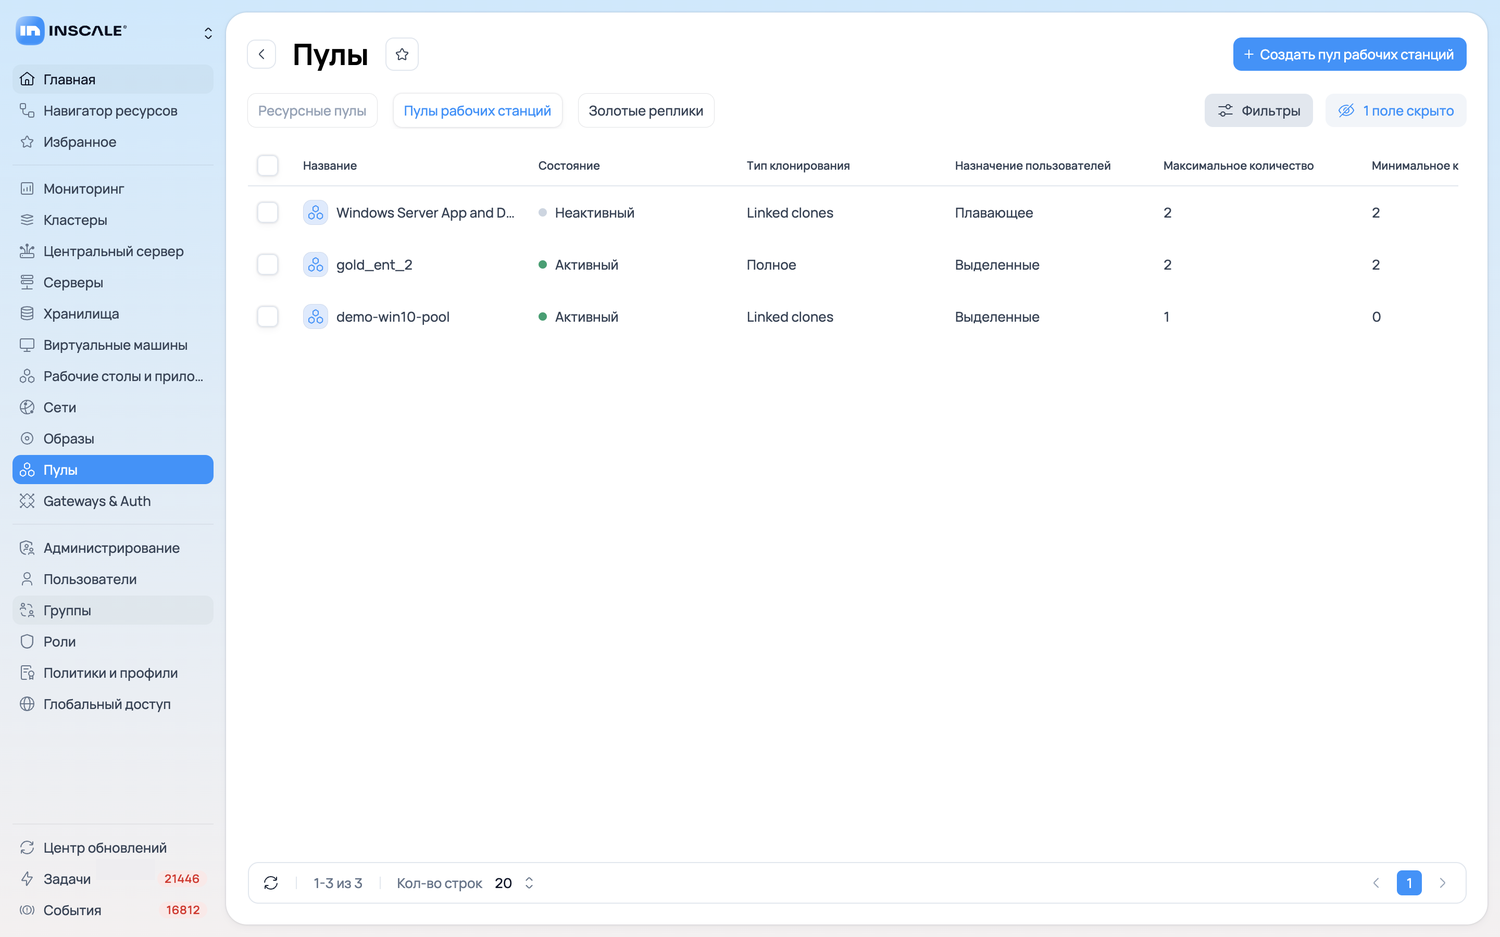Click the Хранилища database icon
This screenshot has width=1500, height=937.
tap(27, 313)
